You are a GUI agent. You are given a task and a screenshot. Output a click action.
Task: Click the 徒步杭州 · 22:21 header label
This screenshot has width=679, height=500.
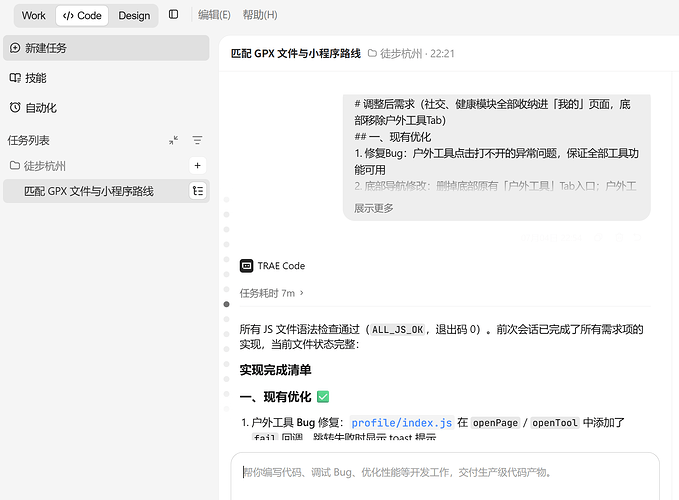[417, 54]
